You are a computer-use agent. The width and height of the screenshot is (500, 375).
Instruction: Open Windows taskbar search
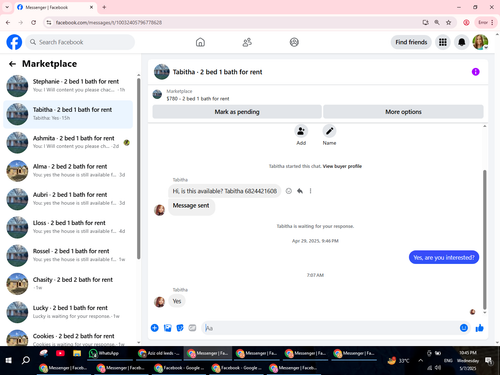pyautogui.click(x=26, y=360)
